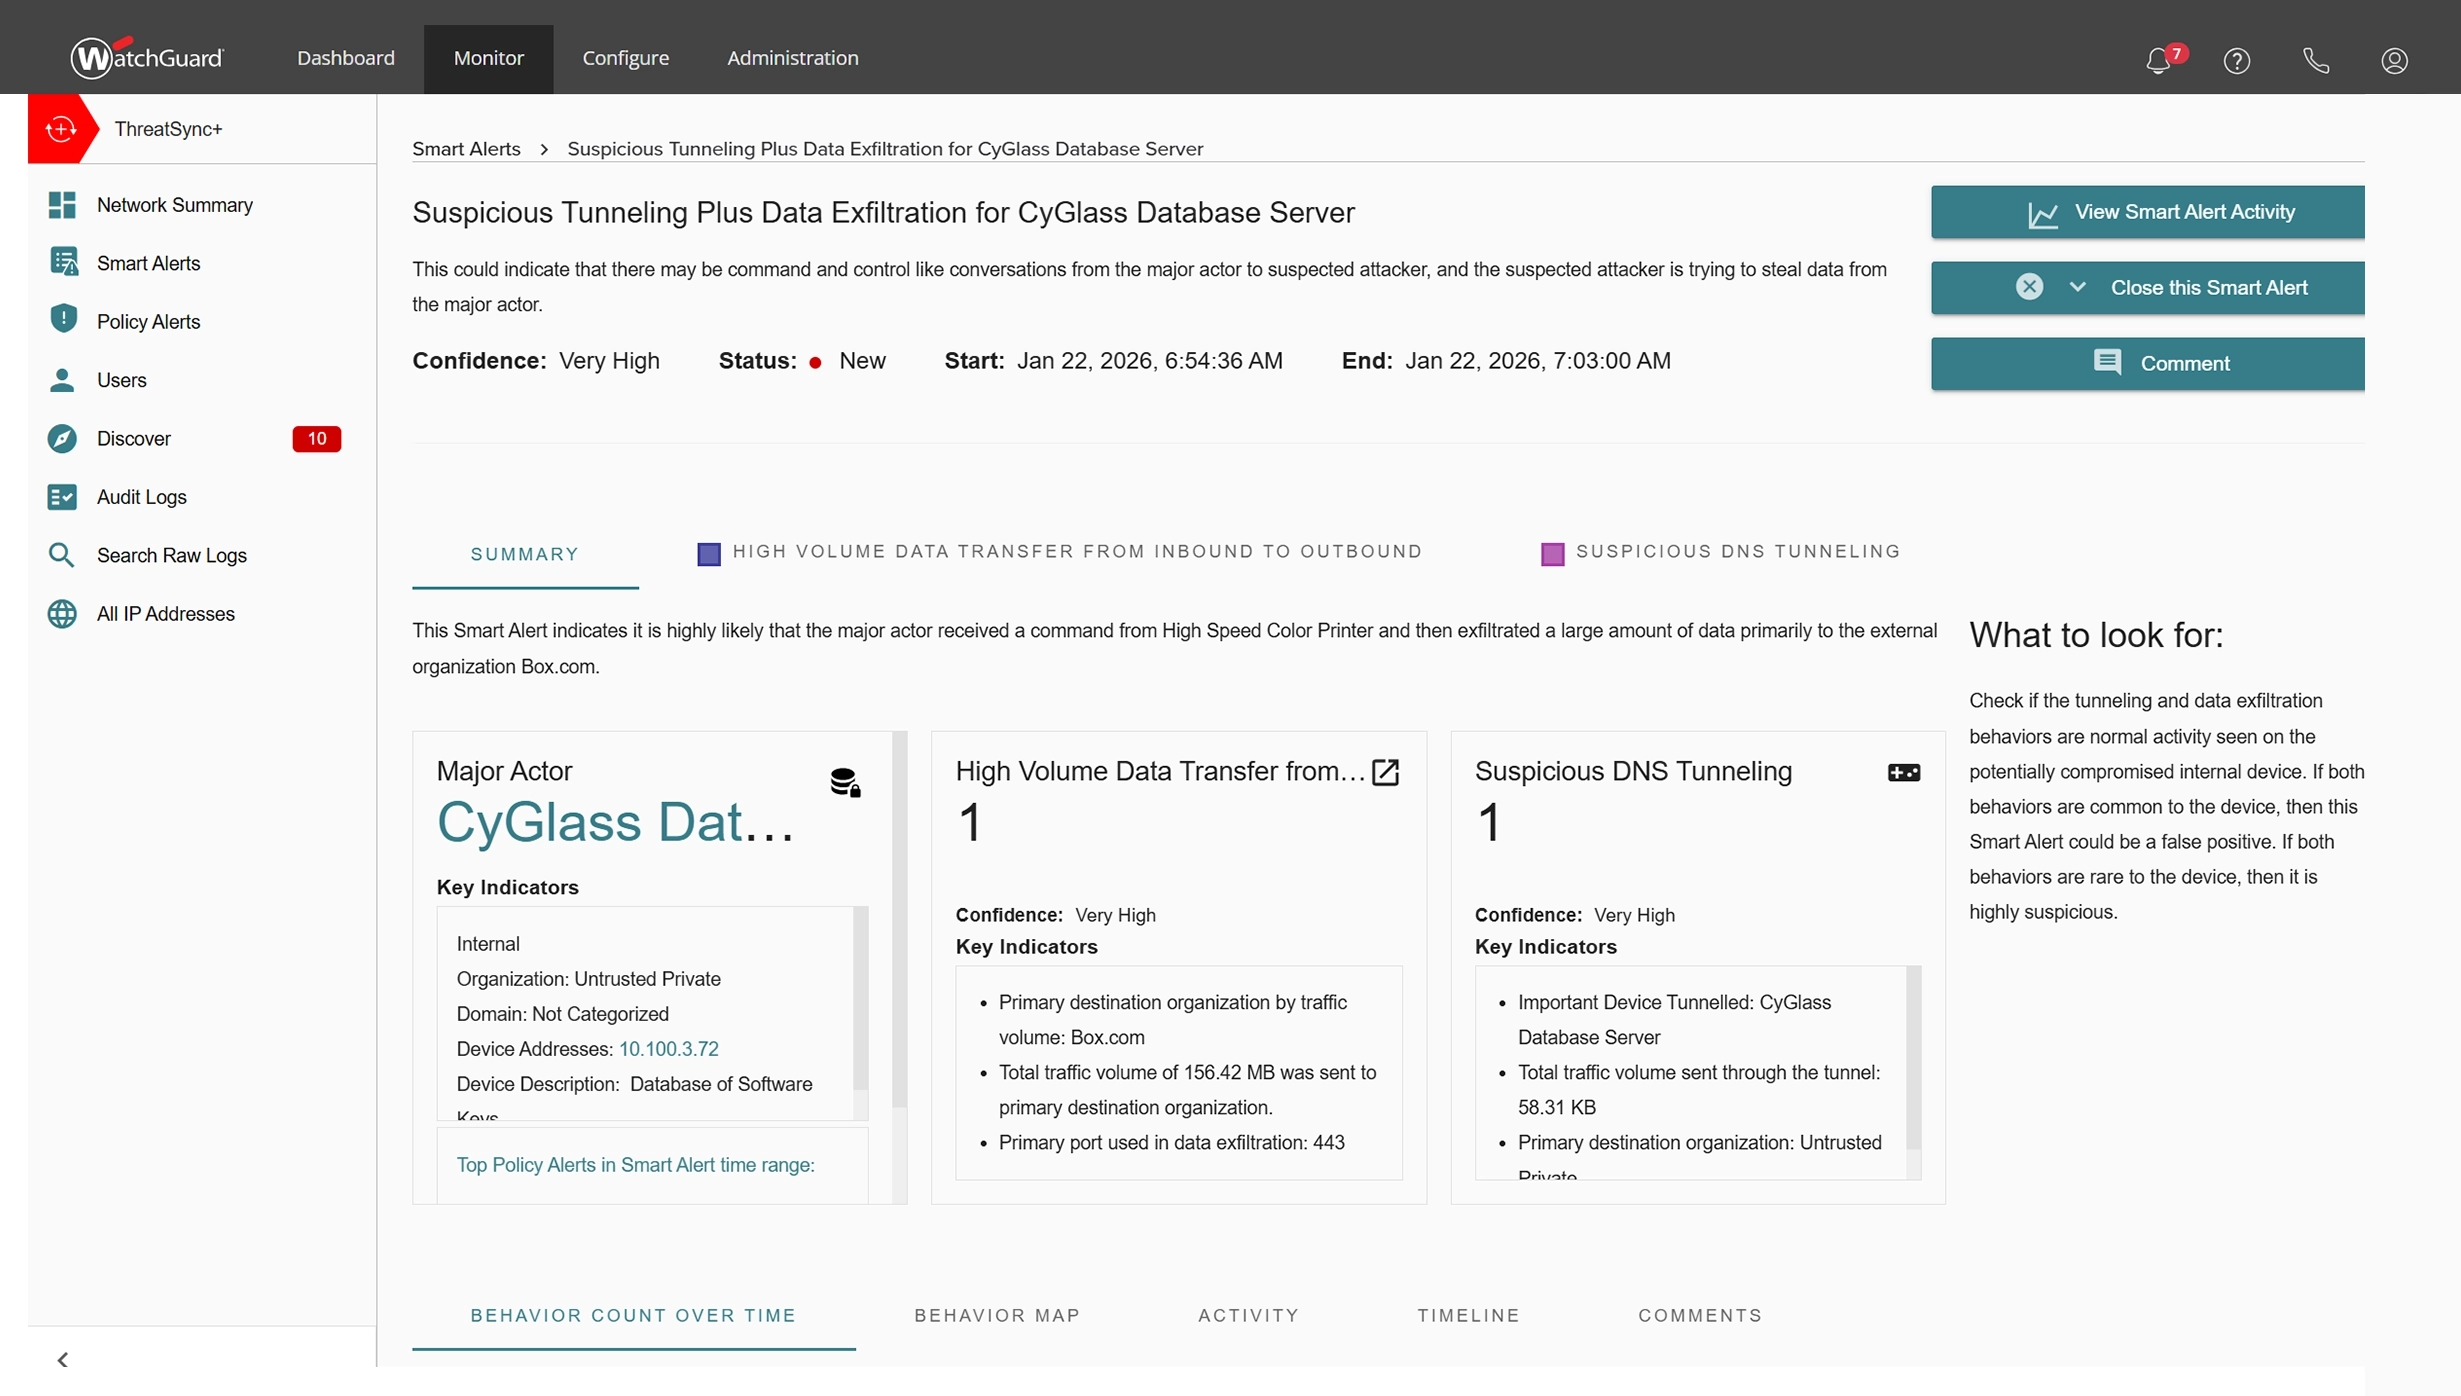Open the user account profile icon
The height and width of the screenshot is (1396, 2461).
coord(2393,60)
